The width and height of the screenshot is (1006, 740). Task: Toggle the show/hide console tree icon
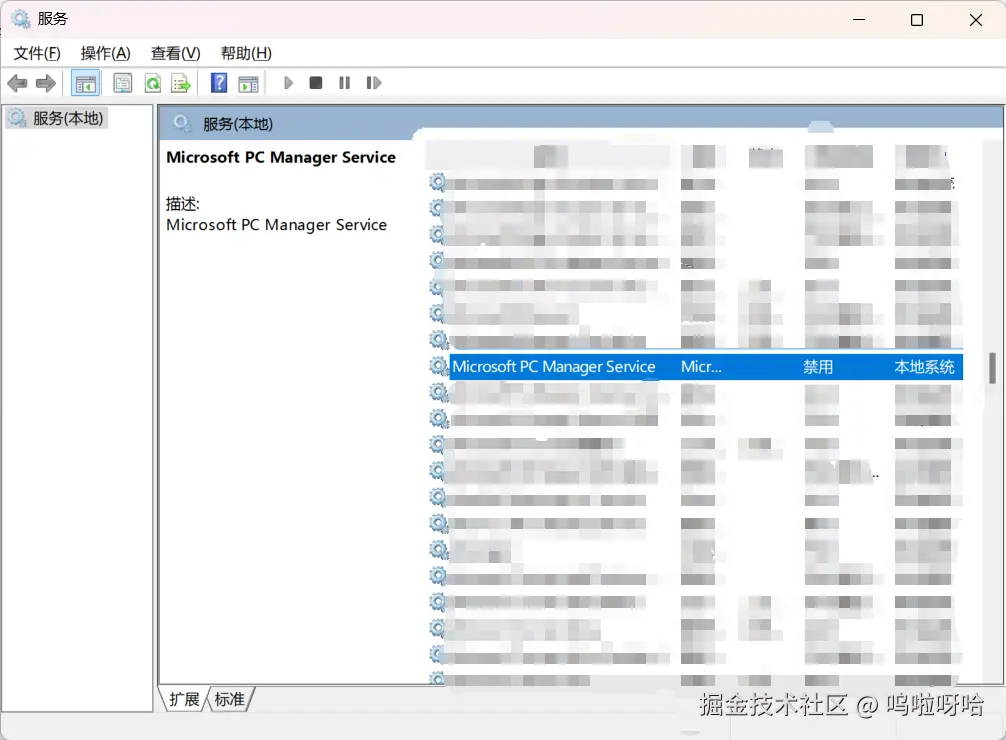pos(85,83)
